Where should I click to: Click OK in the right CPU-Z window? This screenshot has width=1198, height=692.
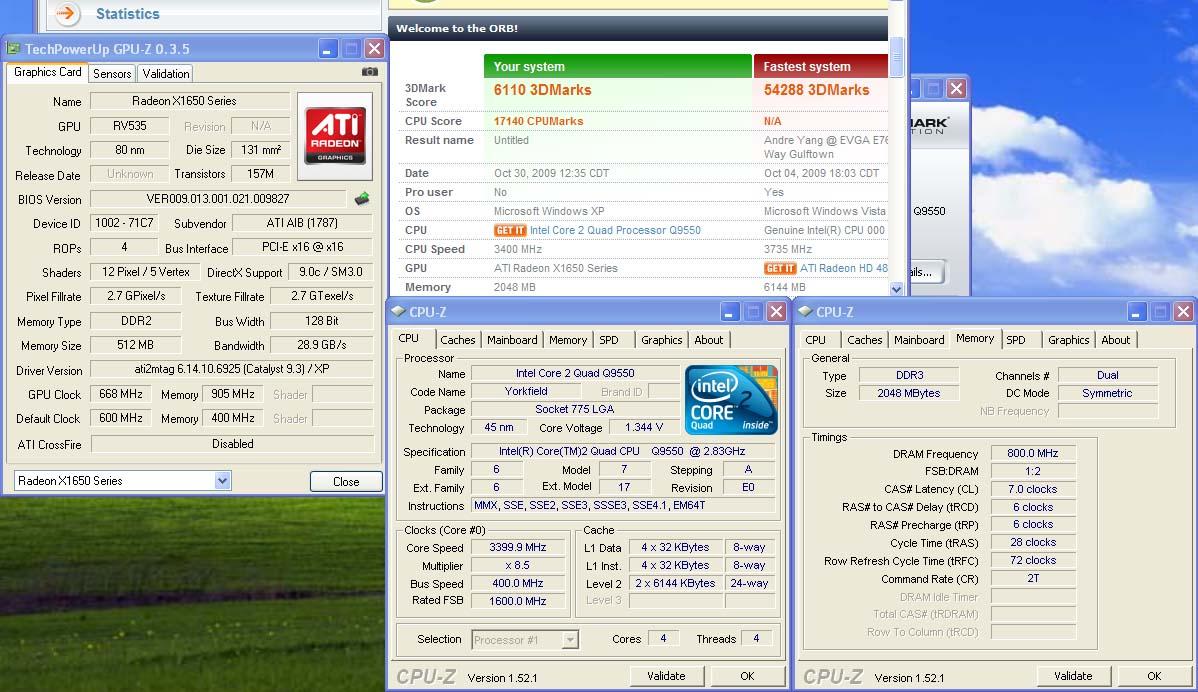click(x=1154, y=676)
